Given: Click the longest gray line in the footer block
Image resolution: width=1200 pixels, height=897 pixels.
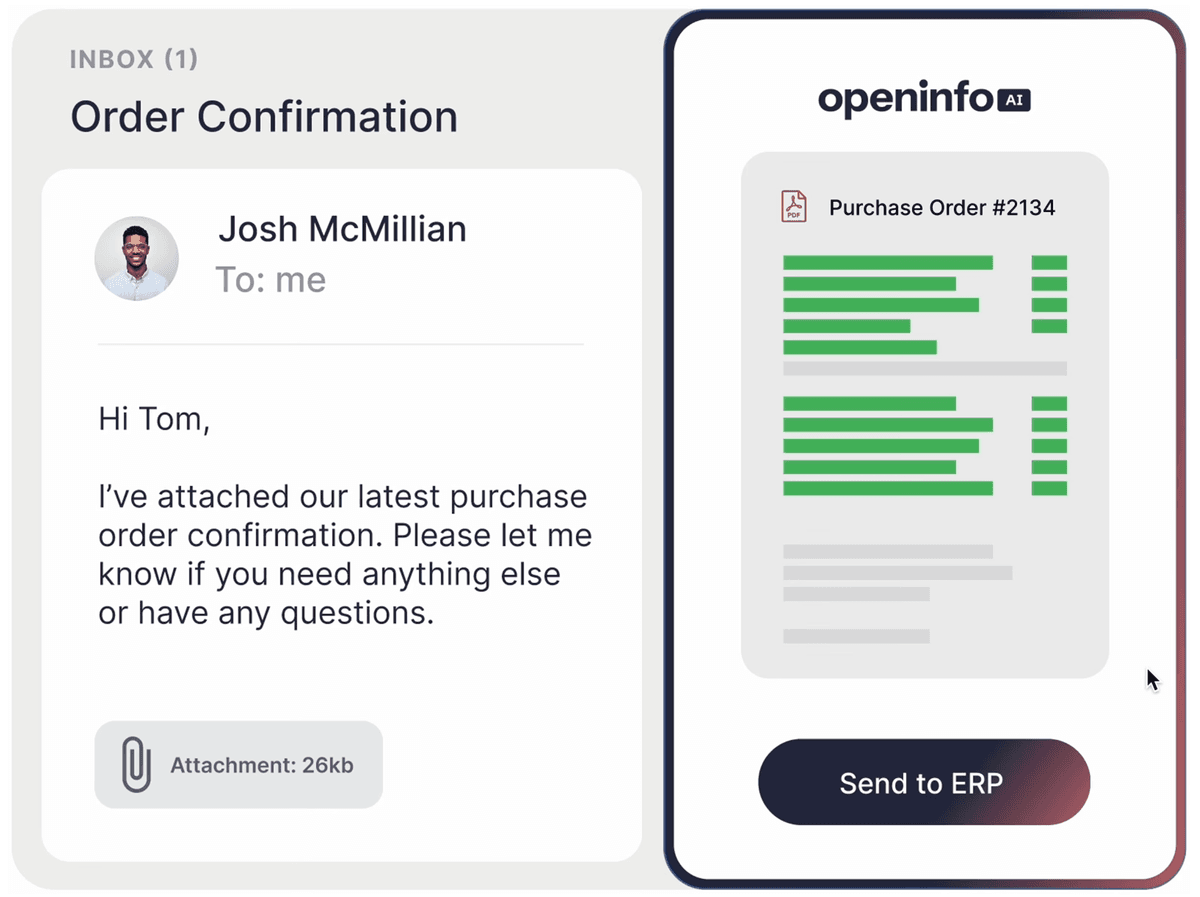Looking at the screenshot, I should tap(897, 573).
